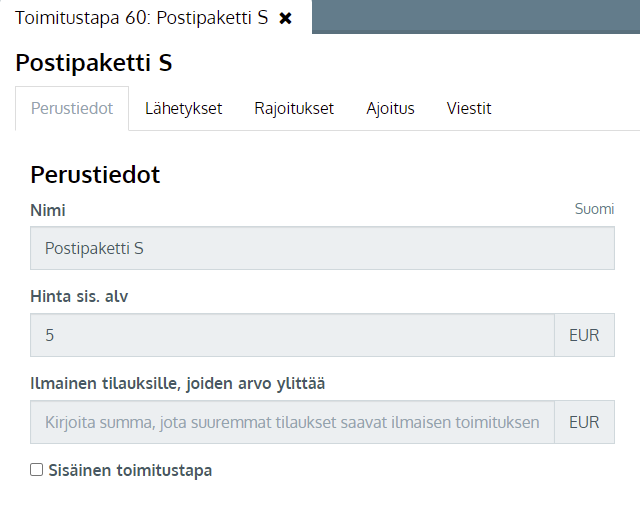Click the Suomi language indicator
This screenshot has width=640, height=506.
[x=594, y=209]
